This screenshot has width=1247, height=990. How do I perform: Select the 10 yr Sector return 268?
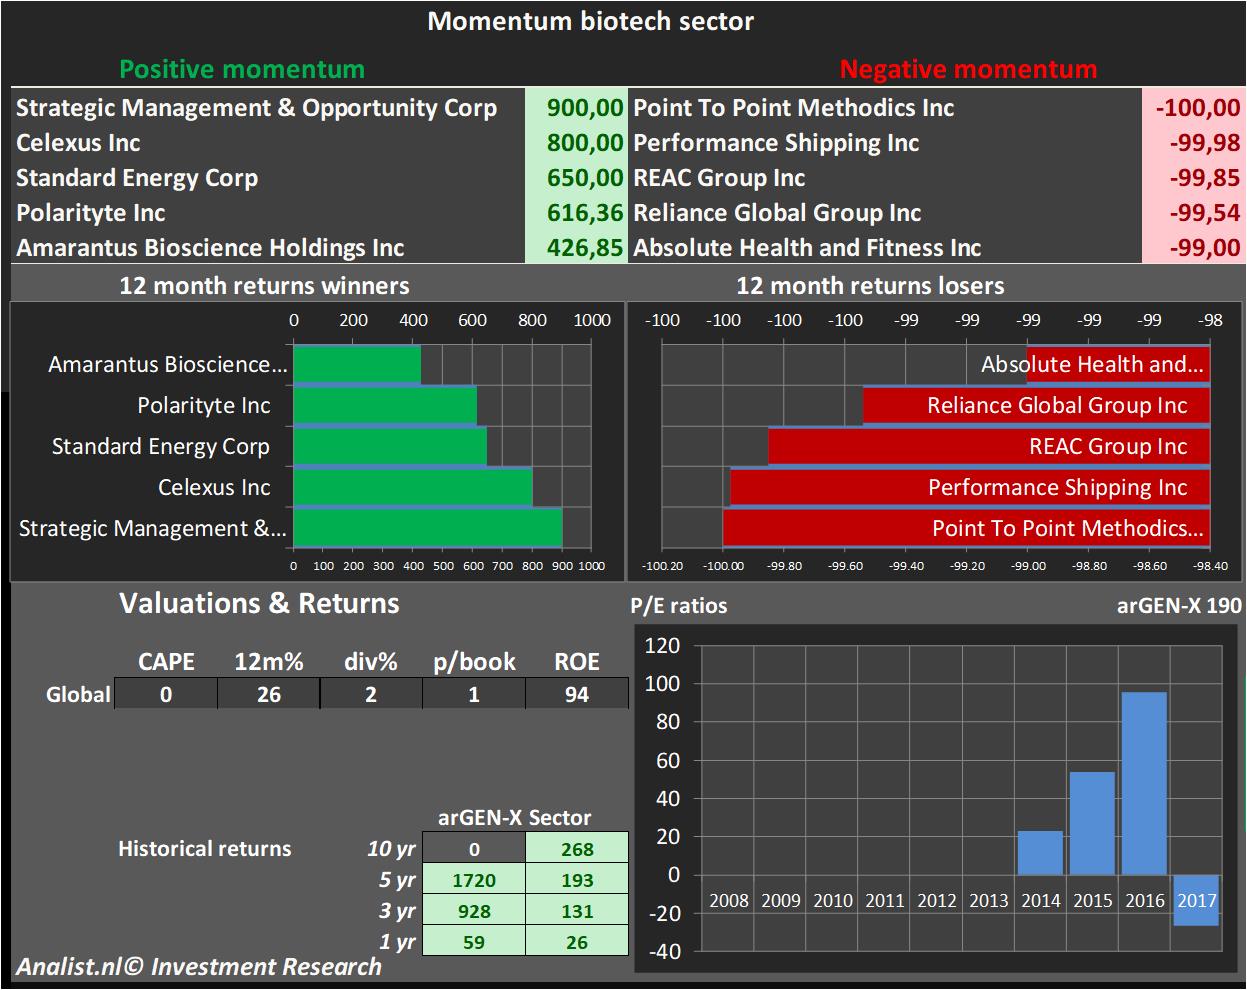tap(577, 849)
